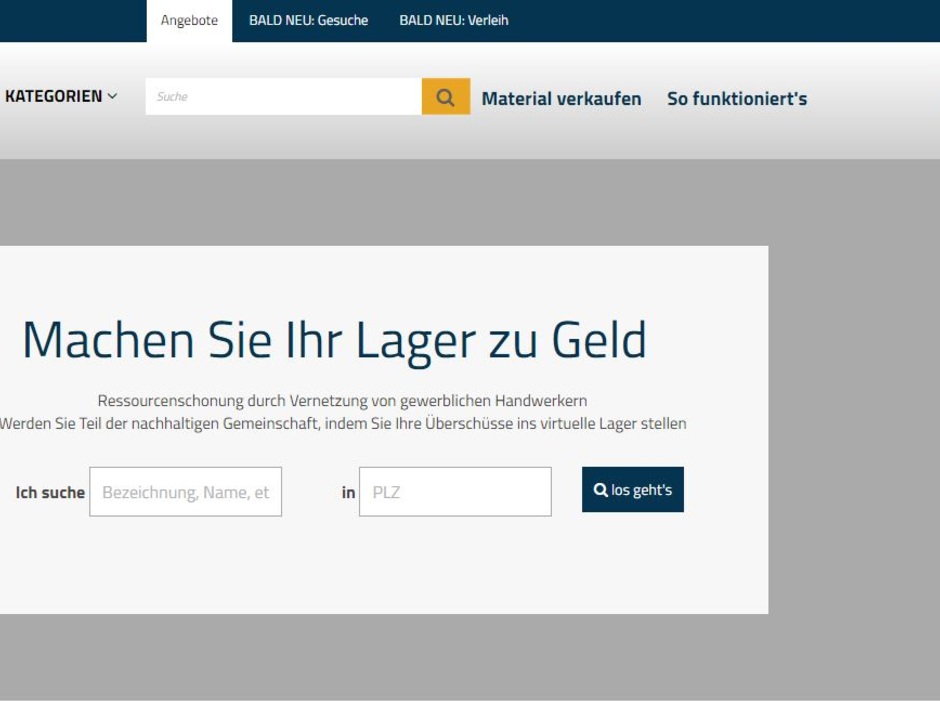Screen dimensions: 940x705
Task: Open the 'BALD NEU: Gesuche' tab
Action: 311,19
